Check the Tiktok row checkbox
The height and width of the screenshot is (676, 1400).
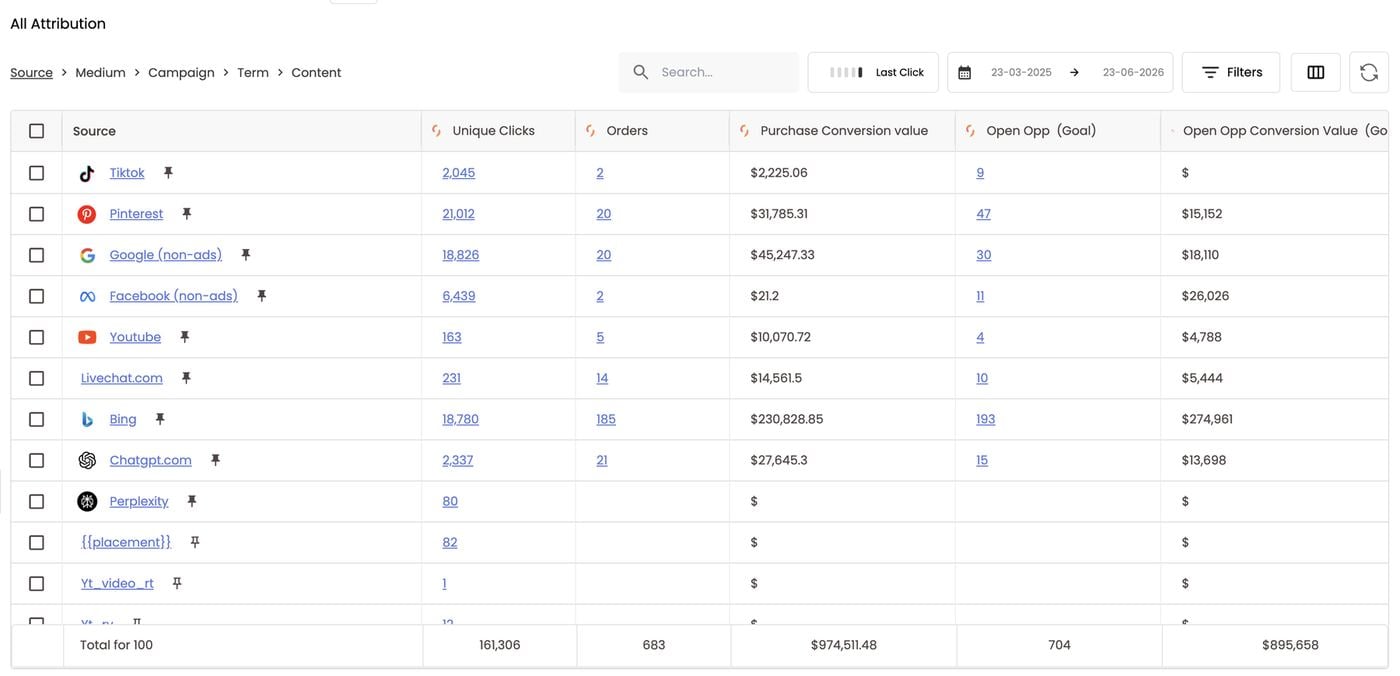pyautogui.click(x=37, y=173)
